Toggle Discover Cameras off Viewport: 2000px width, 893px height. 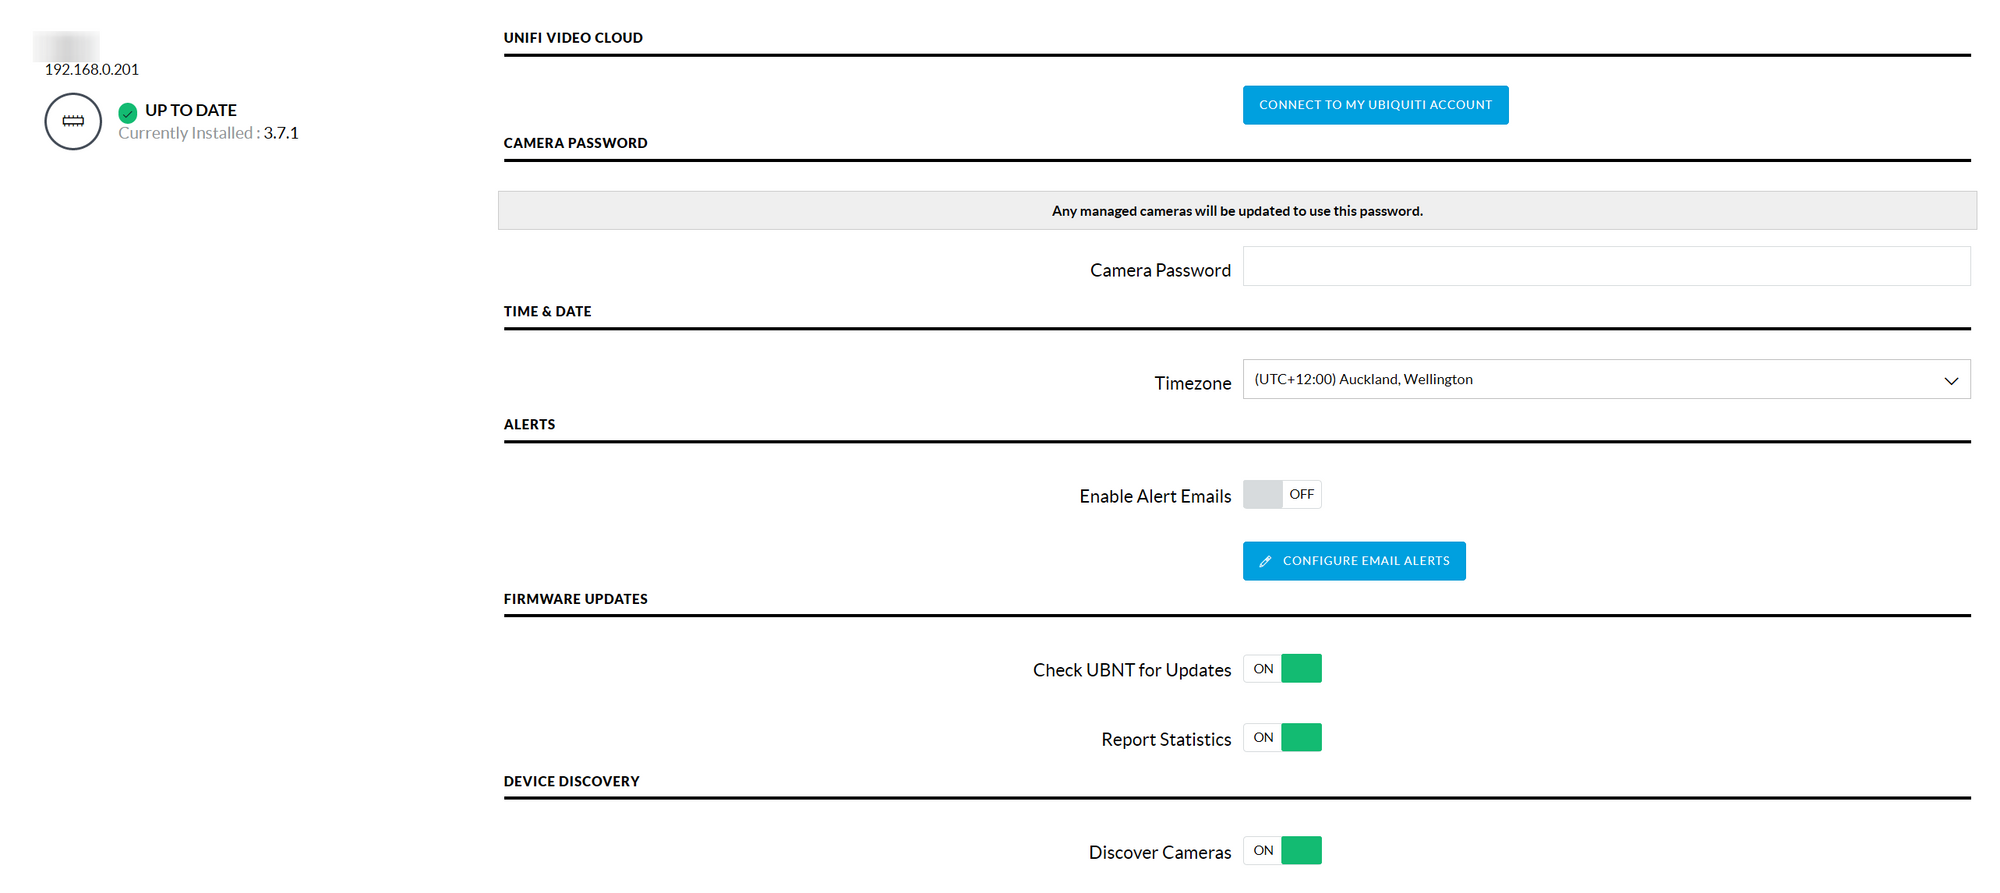point(1282,851)
